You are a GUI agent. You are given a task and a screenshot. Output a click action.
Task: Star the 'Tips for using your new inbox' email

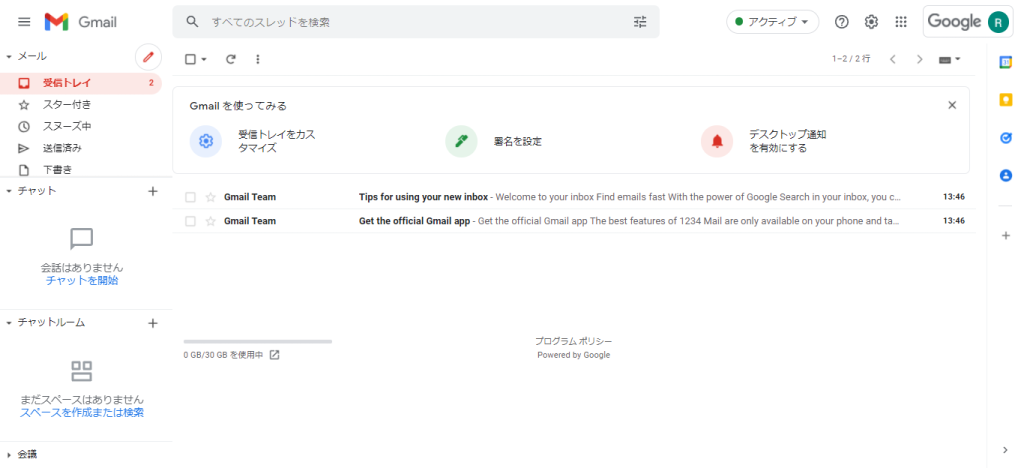(x=210, y=197)
